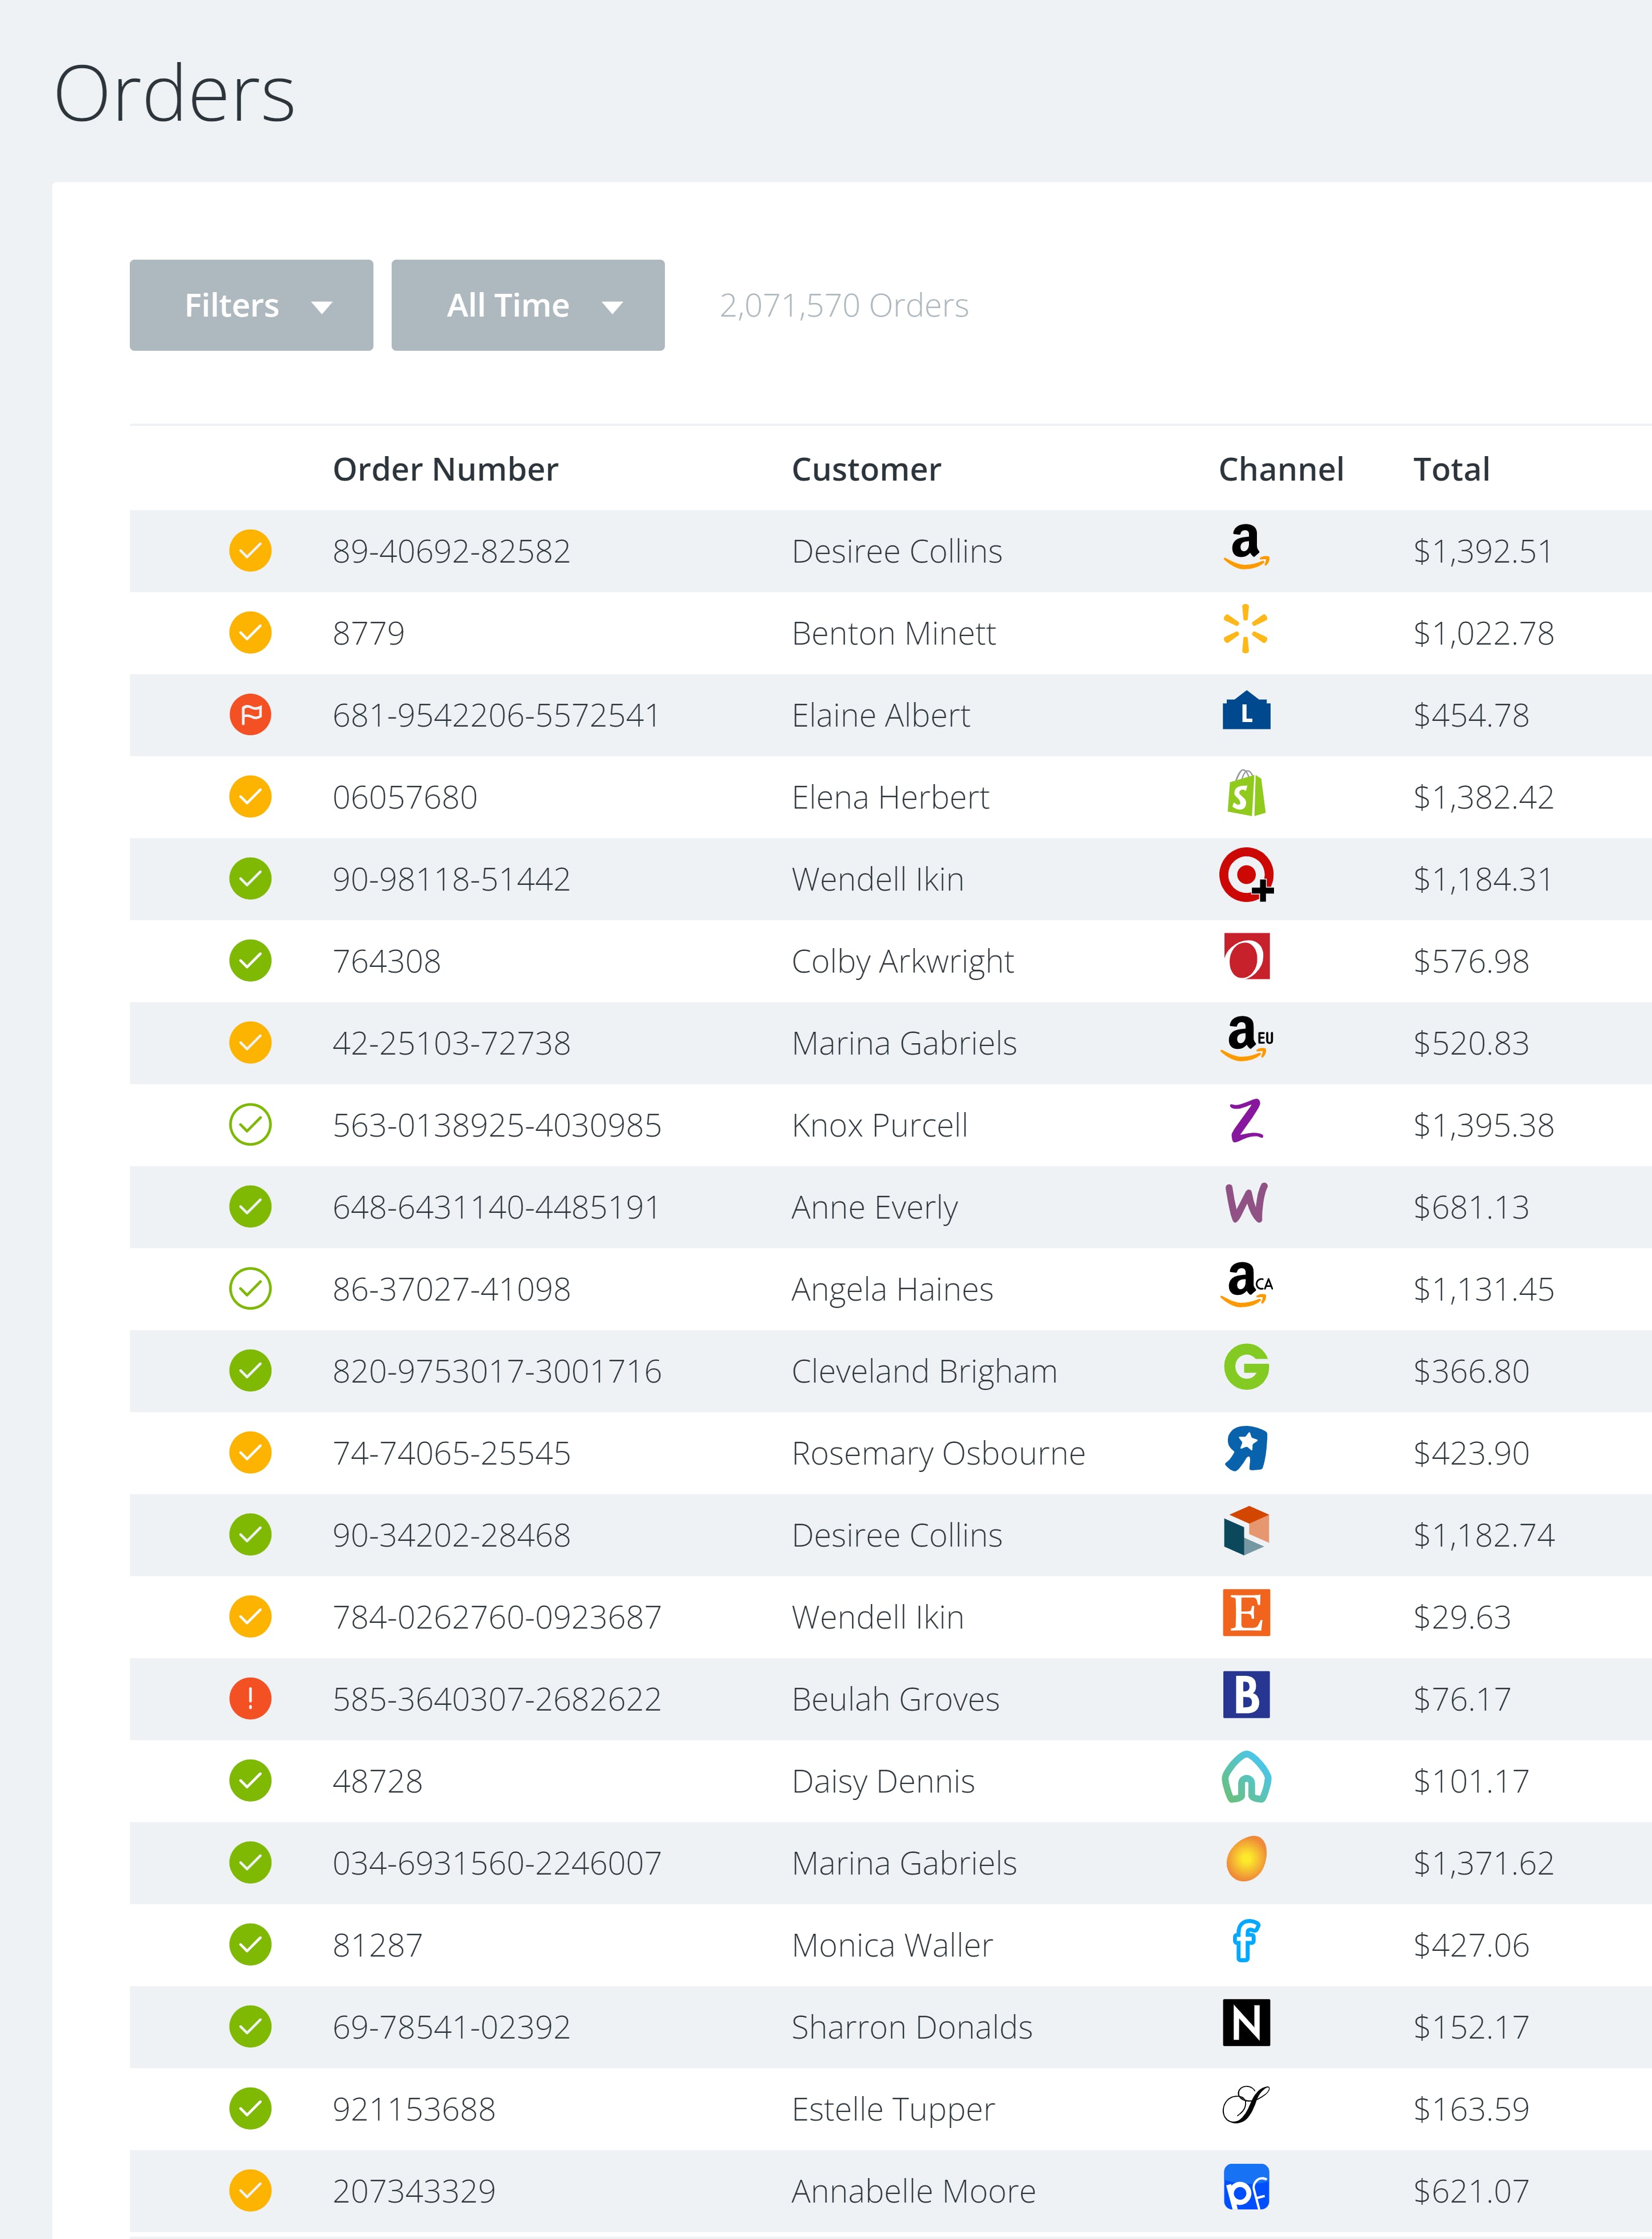
Task: Click the Etsy 'E' icon in Wendell Ikin's row
Action: click(x=1246, y=1614)
